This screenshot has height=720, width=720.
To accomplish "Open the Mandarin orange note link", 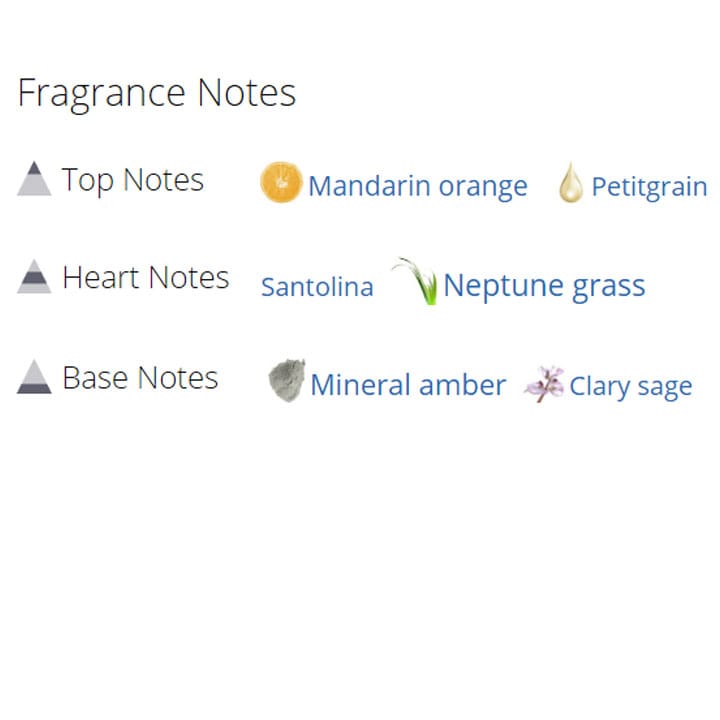I will 417,186.
